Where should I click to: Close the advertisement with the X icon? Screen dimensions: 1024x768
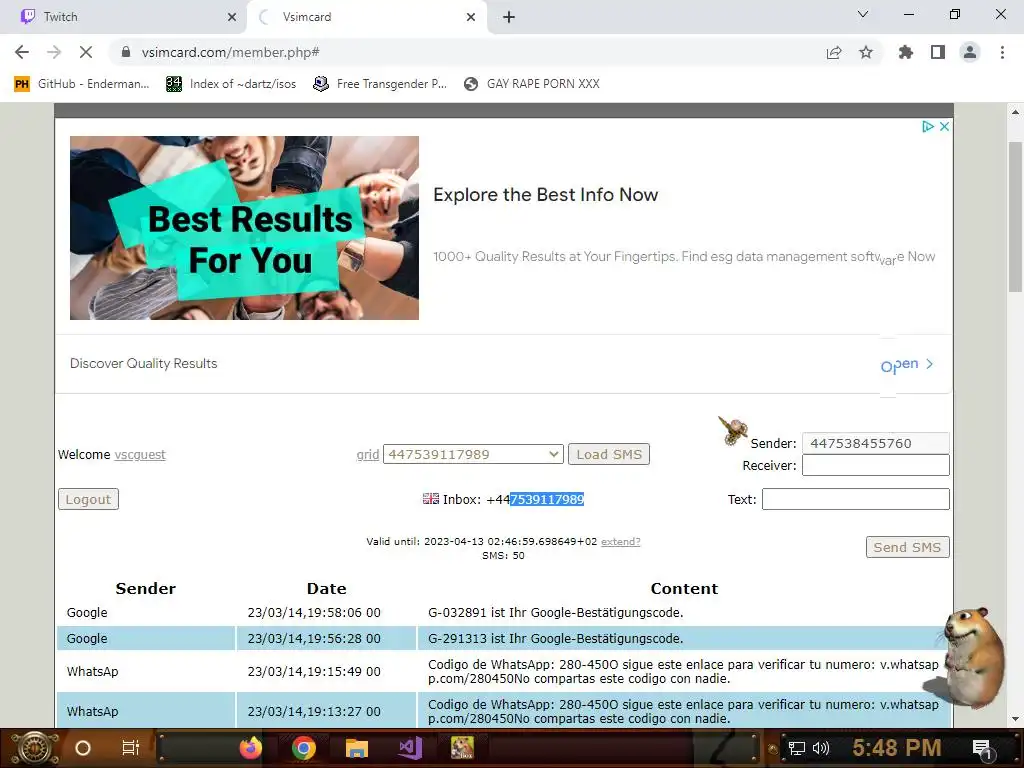[x=944, y=127]
